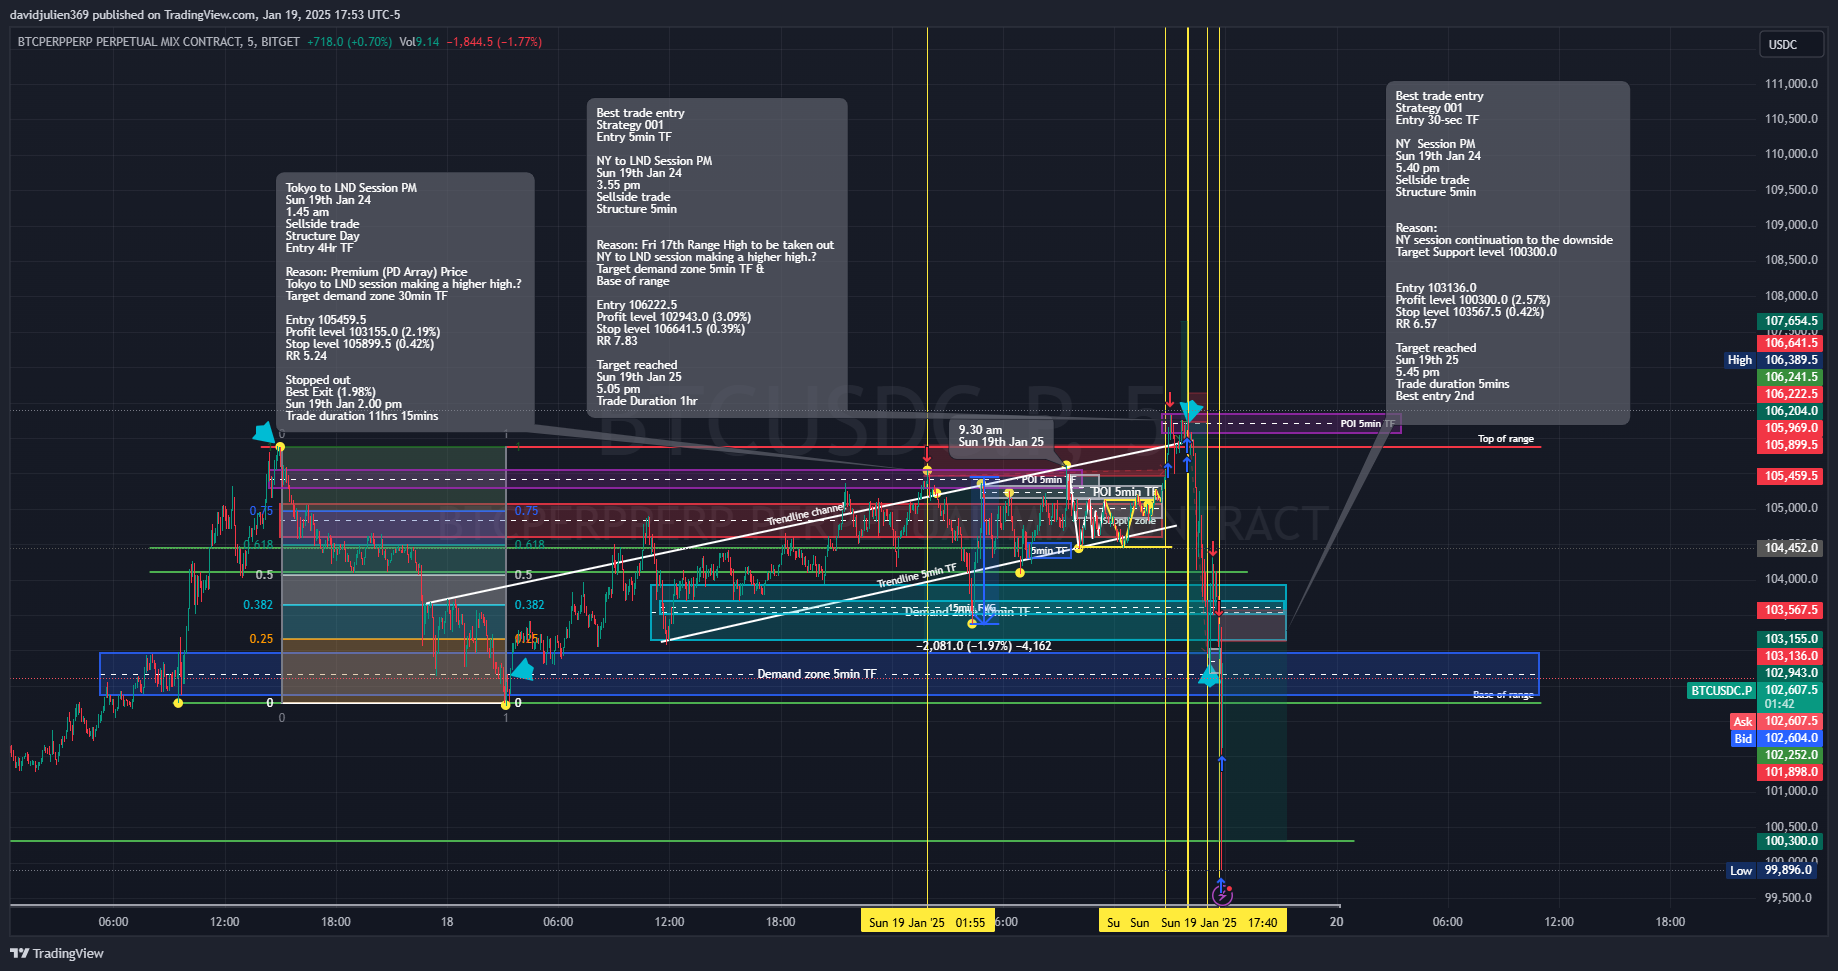
Task: Click the countdown timer 01:42 under current price
Action: 1780,704
